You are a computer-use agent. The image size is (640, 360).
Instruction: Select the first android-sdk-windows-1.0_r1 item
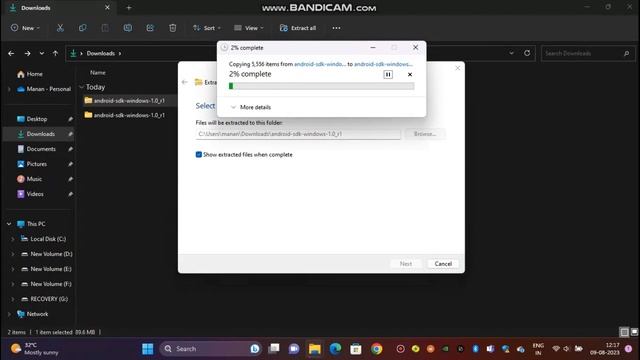[129, 100]
